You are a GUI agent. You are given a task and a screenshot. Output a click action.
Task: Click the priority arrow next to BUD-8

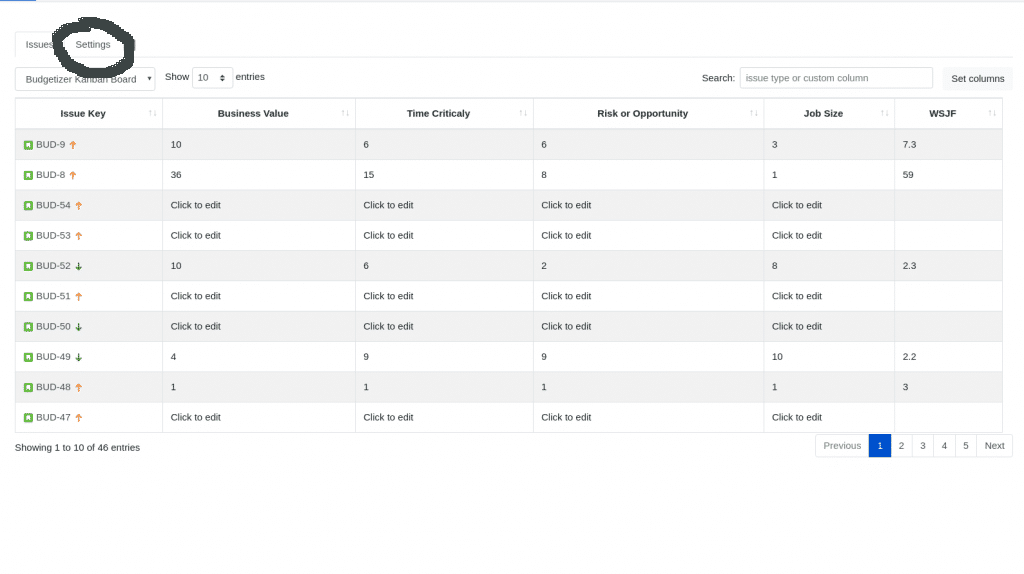73,175
